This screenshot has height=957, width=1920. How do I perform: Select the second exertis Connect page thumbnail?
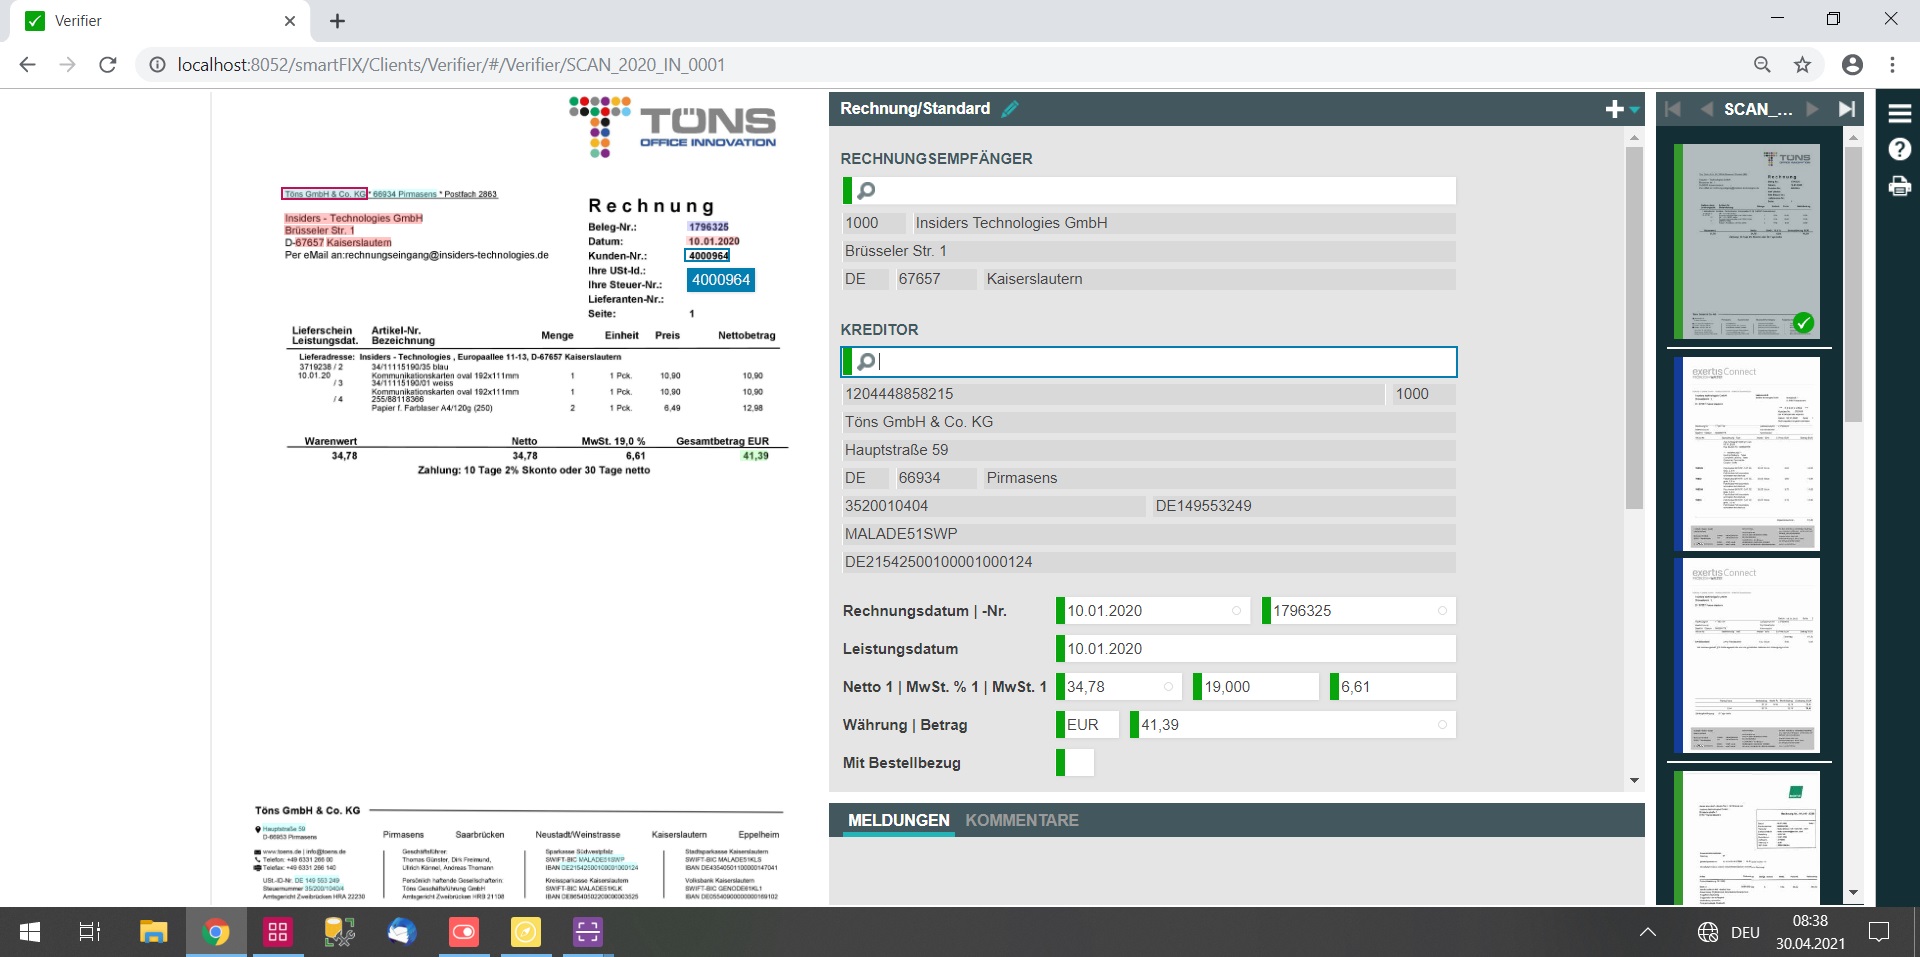1750,655
